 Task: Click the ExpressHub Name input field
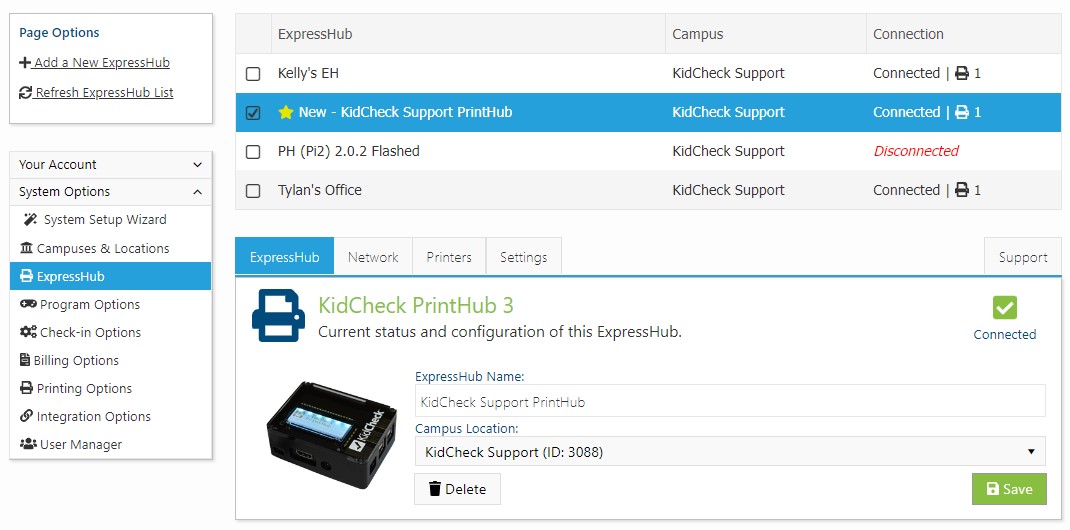(x=729, y=402)
